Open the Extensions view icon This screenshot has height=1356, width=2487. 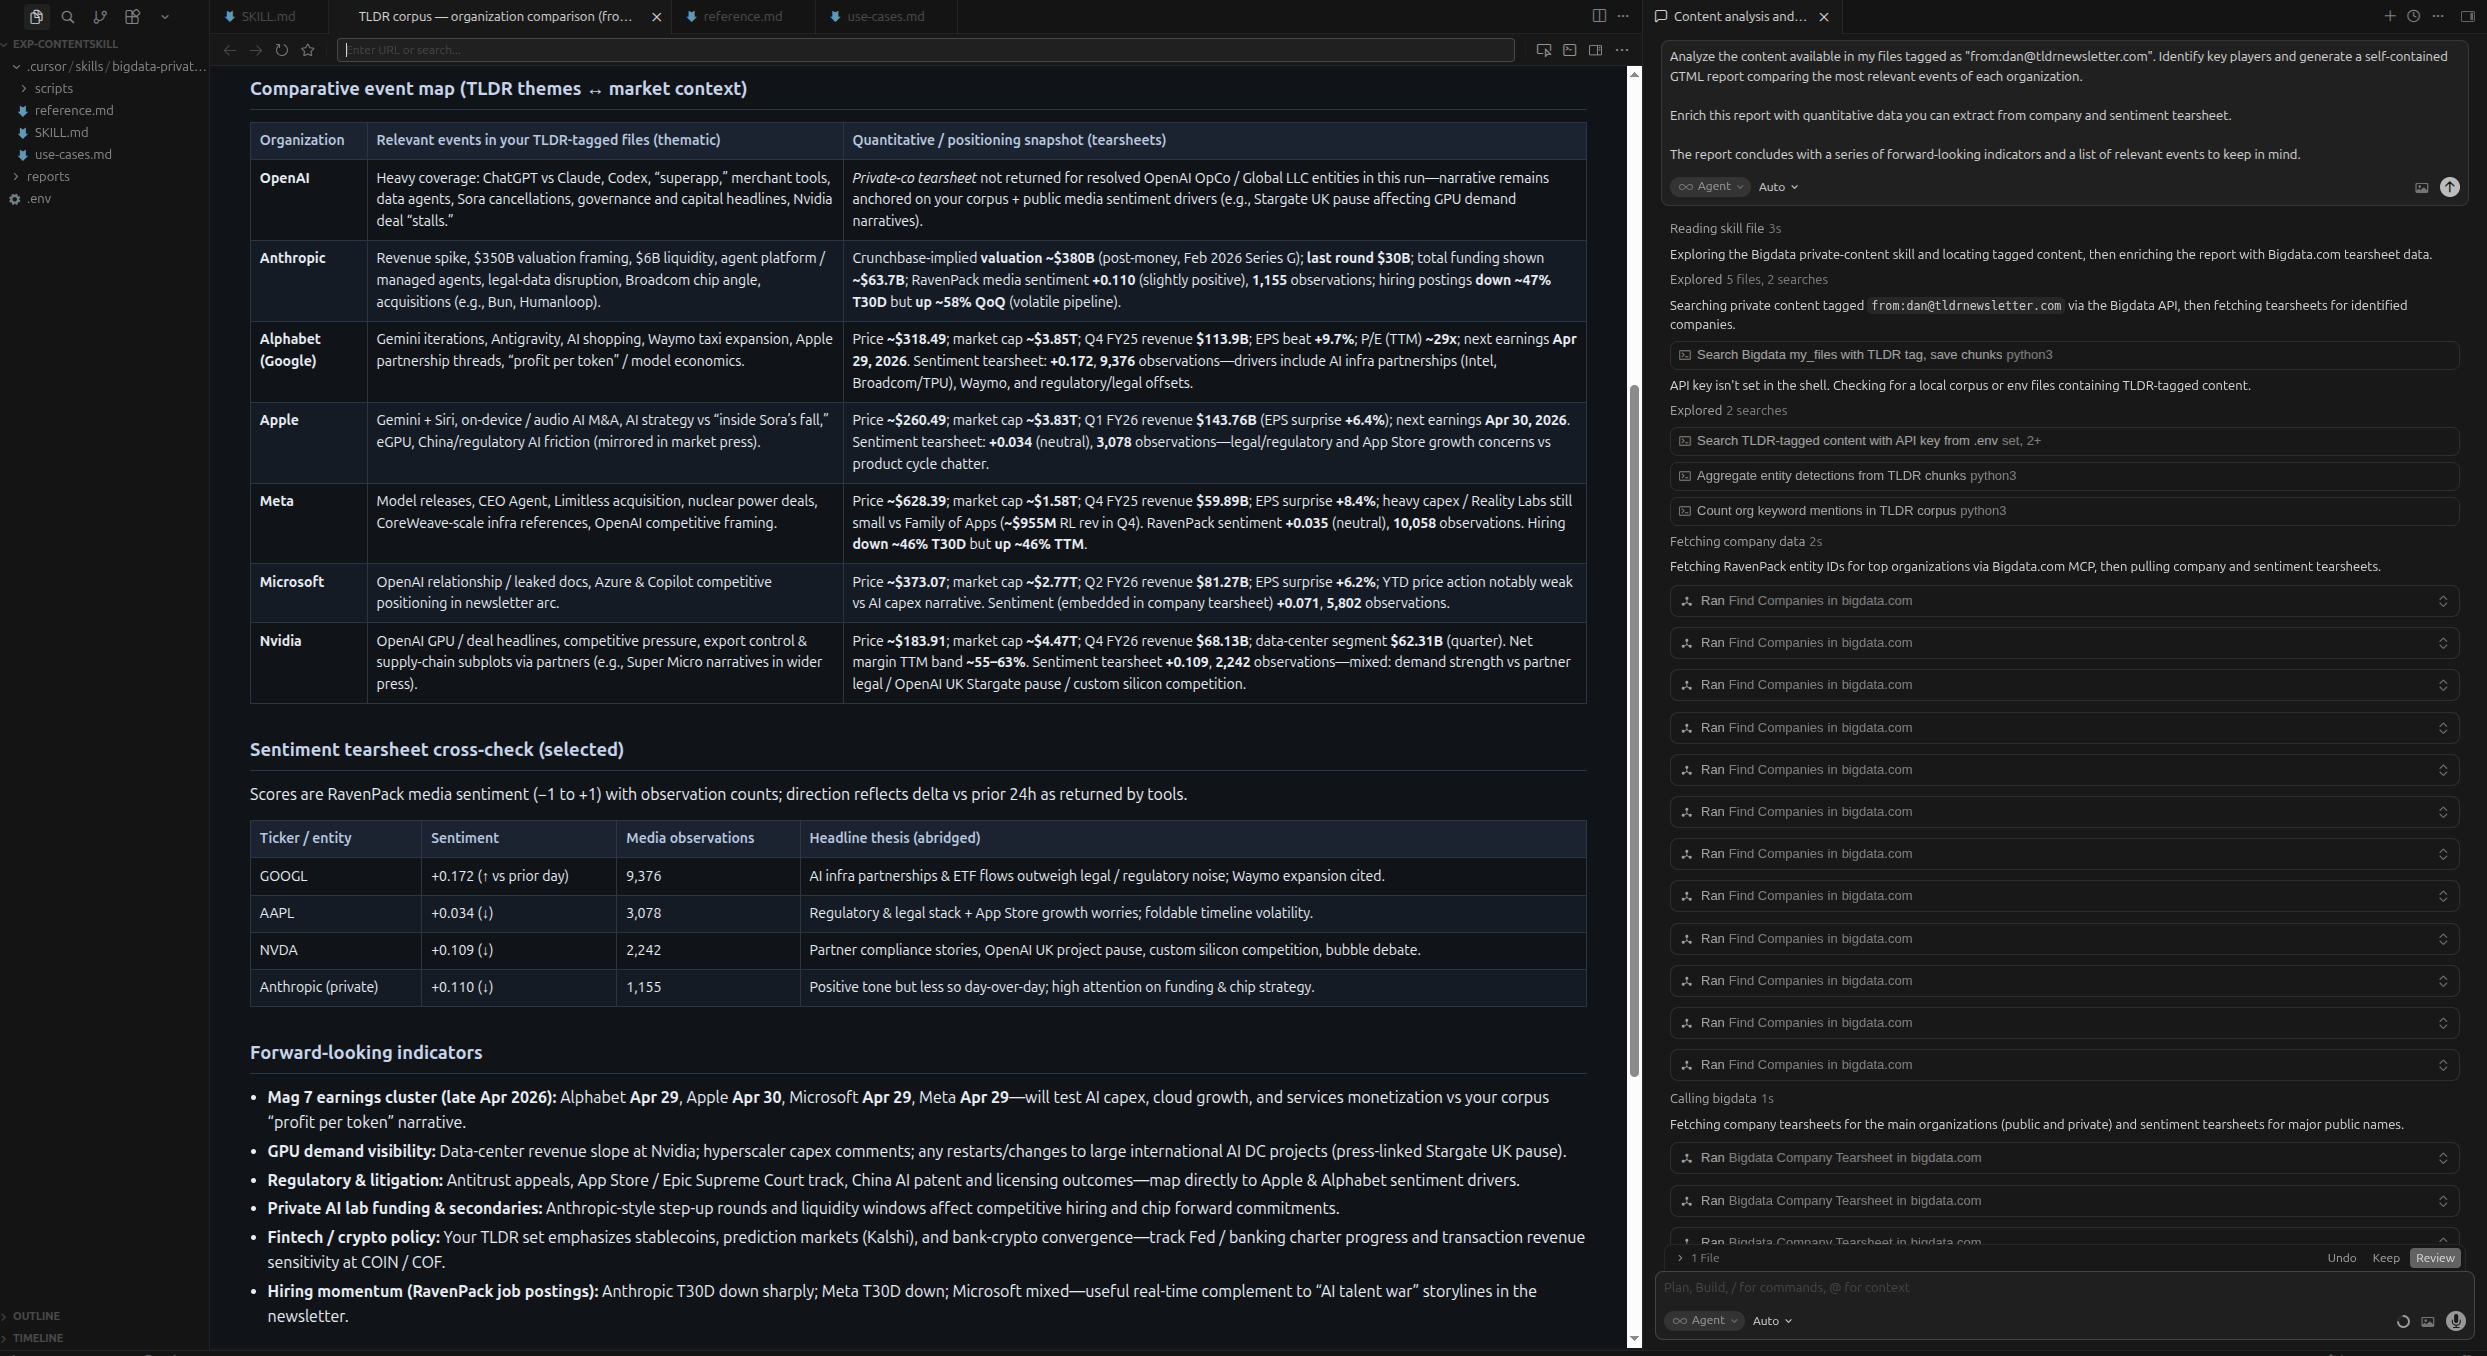tap(132, 17)
